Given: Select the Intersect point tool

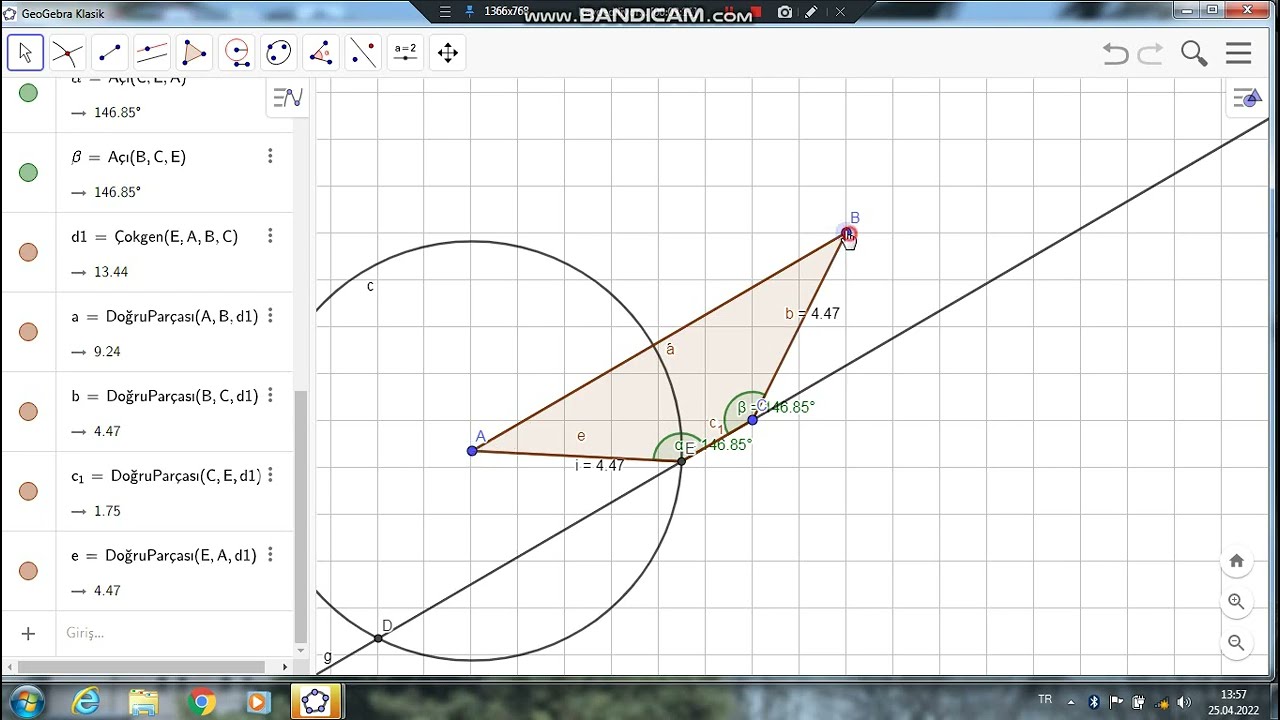Looking at the screenshot, I should (67, 52).
